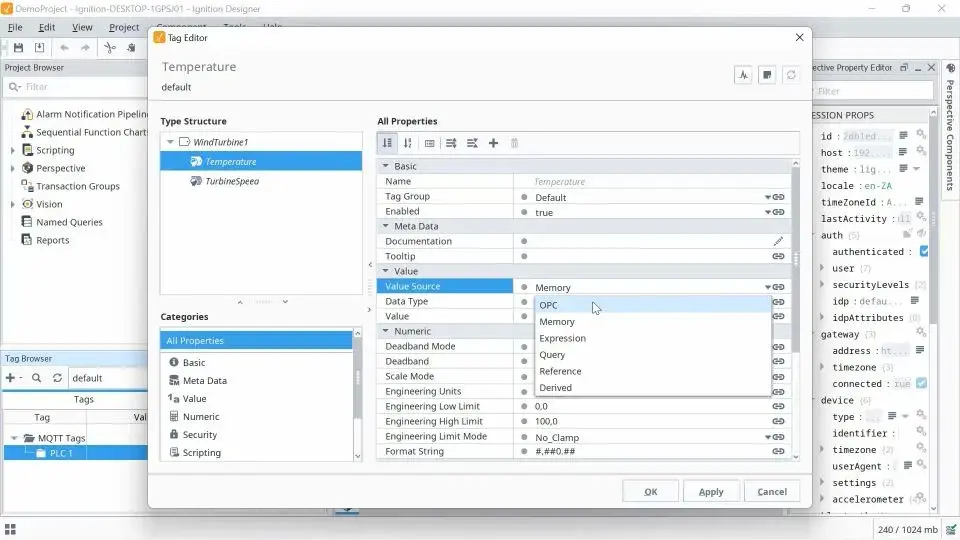Click the binding link icon for Format String

(x=779, y=451)
